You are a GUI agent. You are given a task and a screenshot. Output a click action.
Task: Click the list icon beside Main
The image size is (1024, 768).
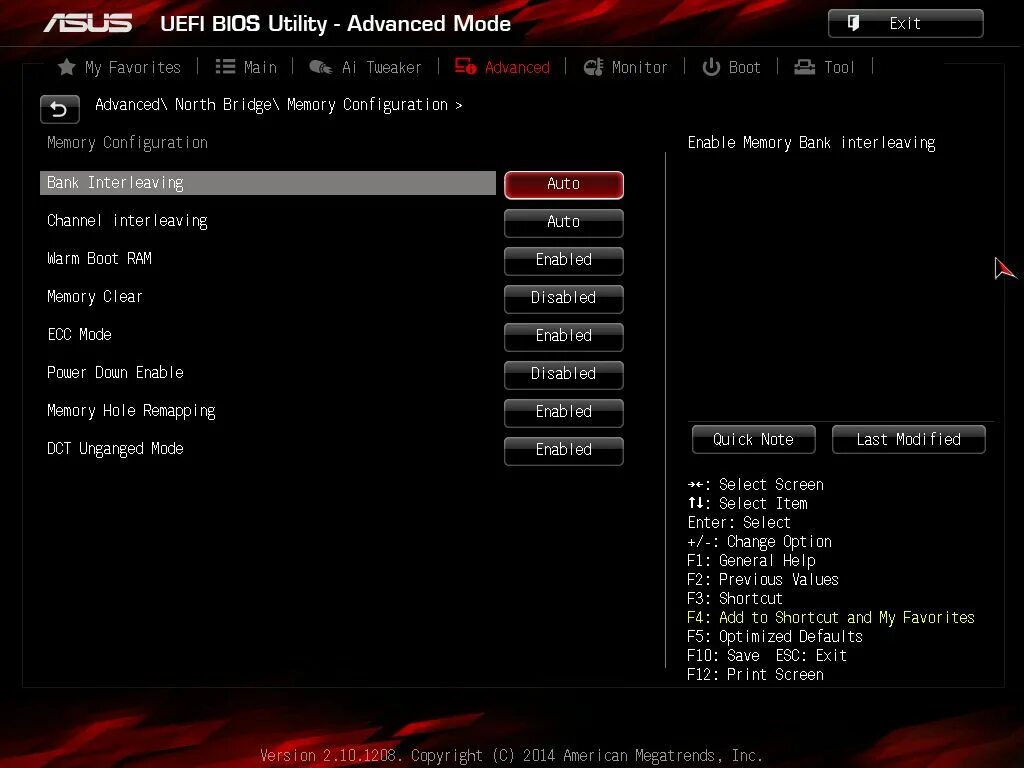pos(225,67)
